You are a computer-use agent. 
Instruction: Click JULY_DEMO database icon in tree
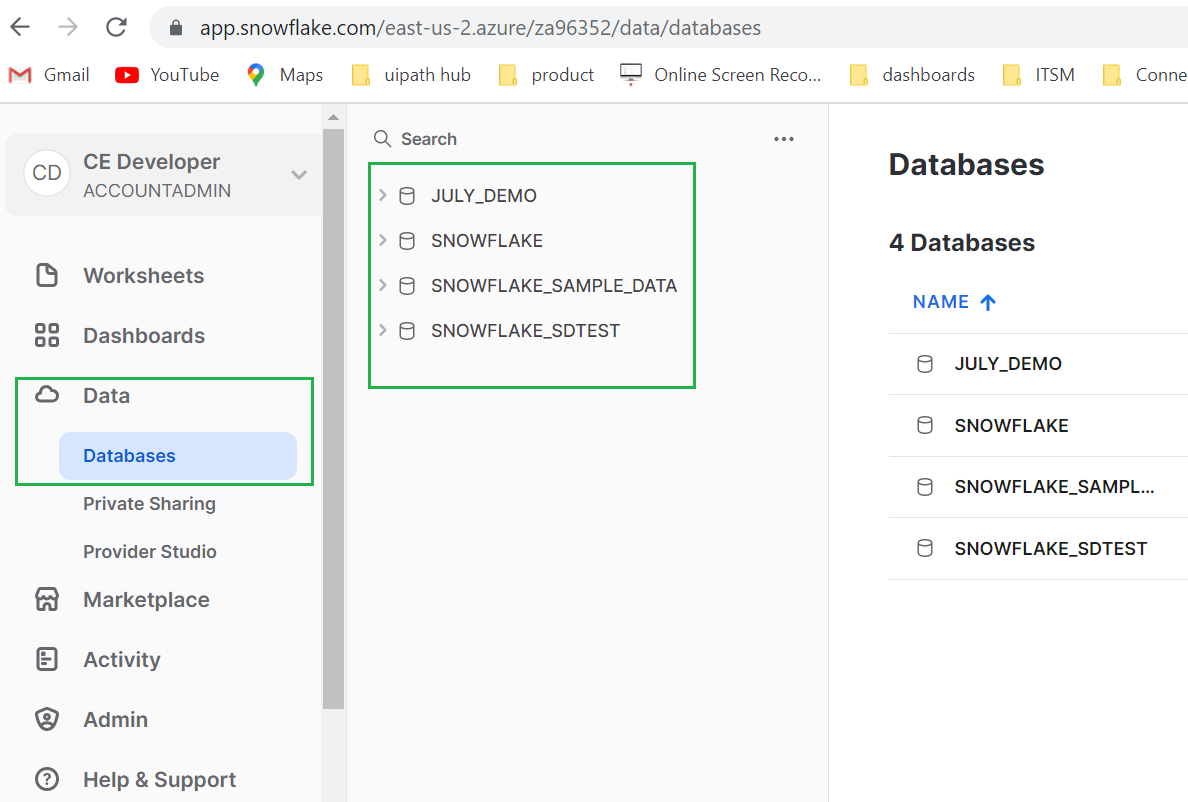pos(407,196)
